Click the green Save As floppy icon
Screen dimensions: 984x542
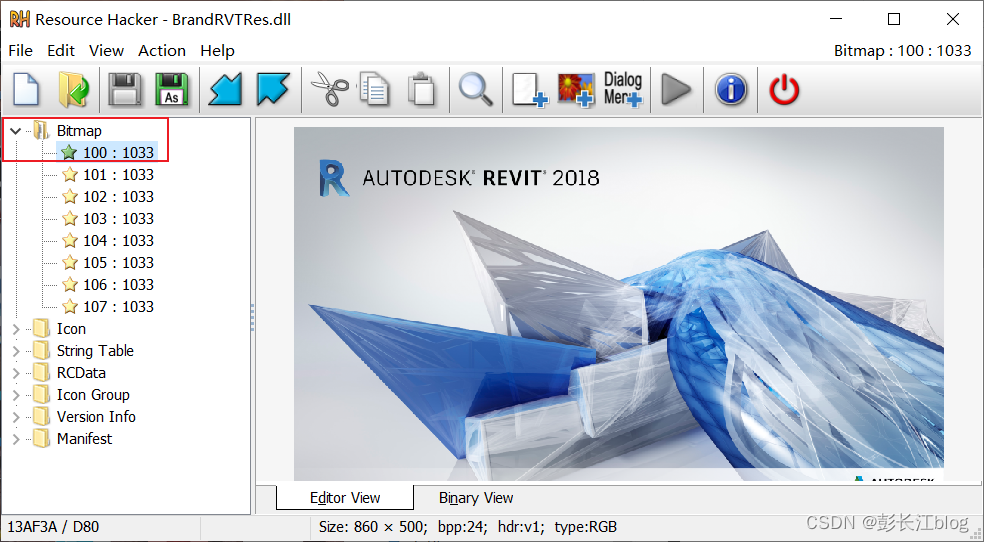tap(172, 90)
